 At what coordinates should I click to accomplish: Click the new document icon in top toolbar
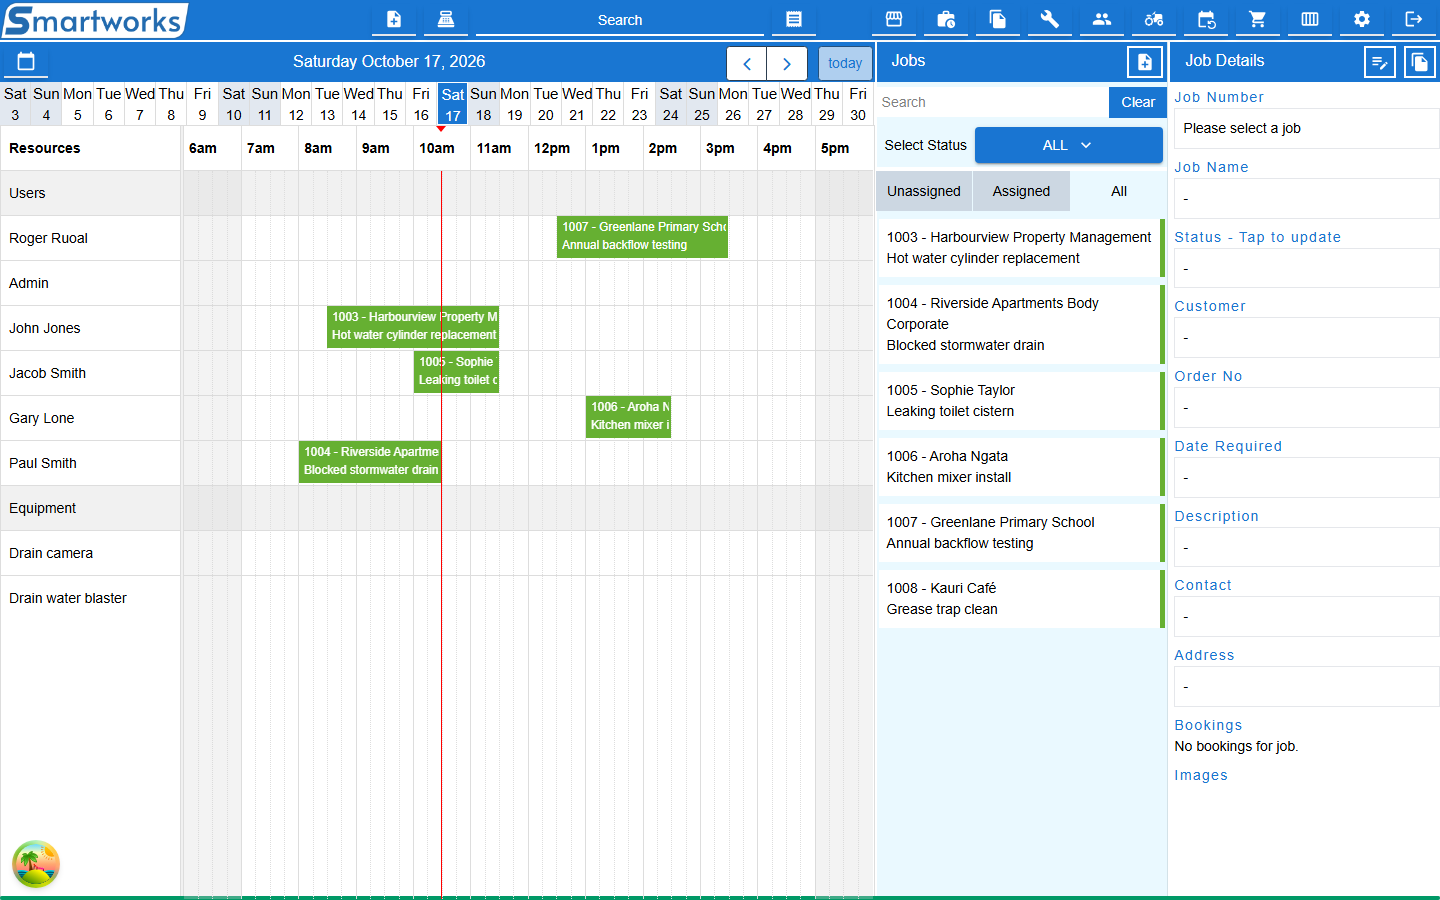pos(394,19)
